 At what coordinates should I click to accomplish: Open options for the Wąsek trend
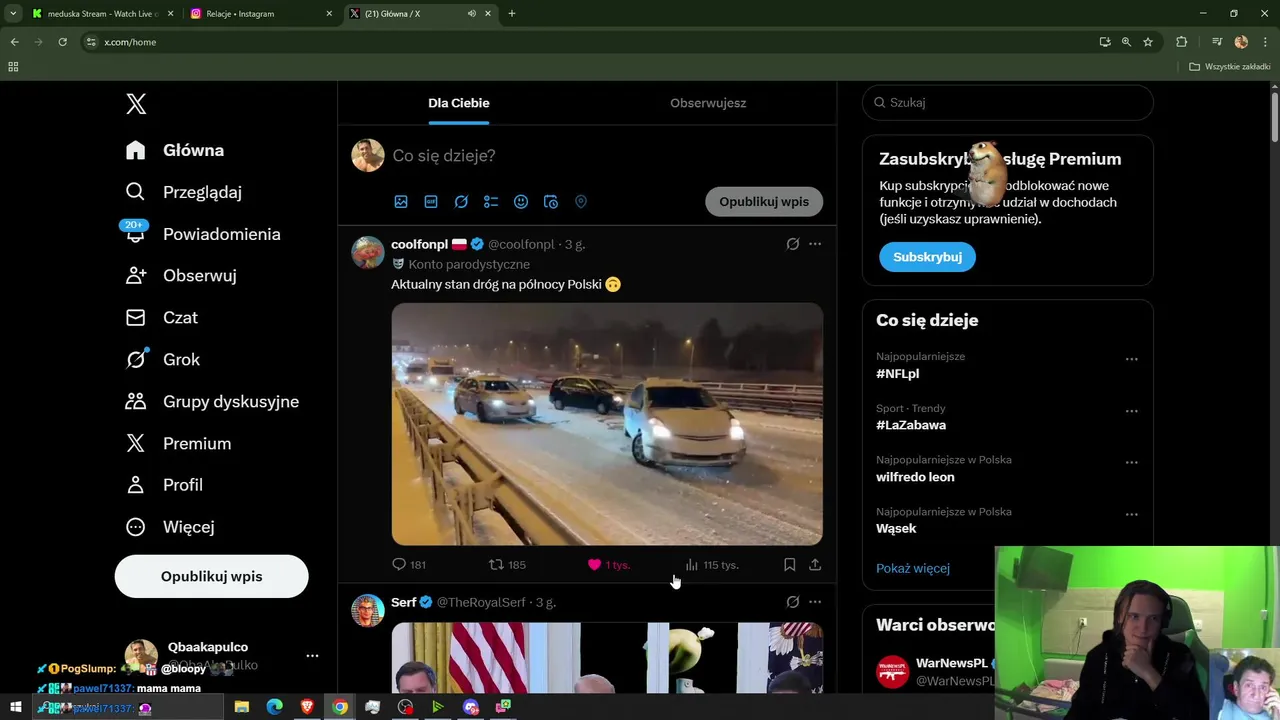tap(1132, 515)
